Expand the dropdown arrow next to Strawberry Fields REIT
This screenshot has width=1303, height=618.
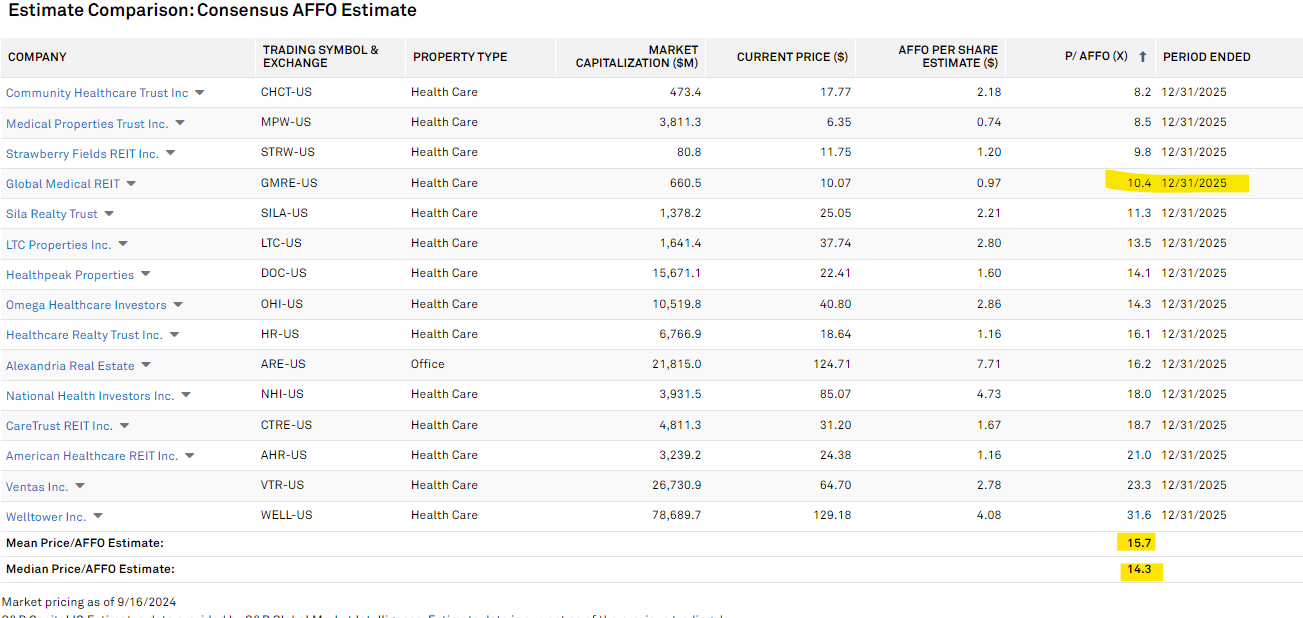tap(170, 153)
